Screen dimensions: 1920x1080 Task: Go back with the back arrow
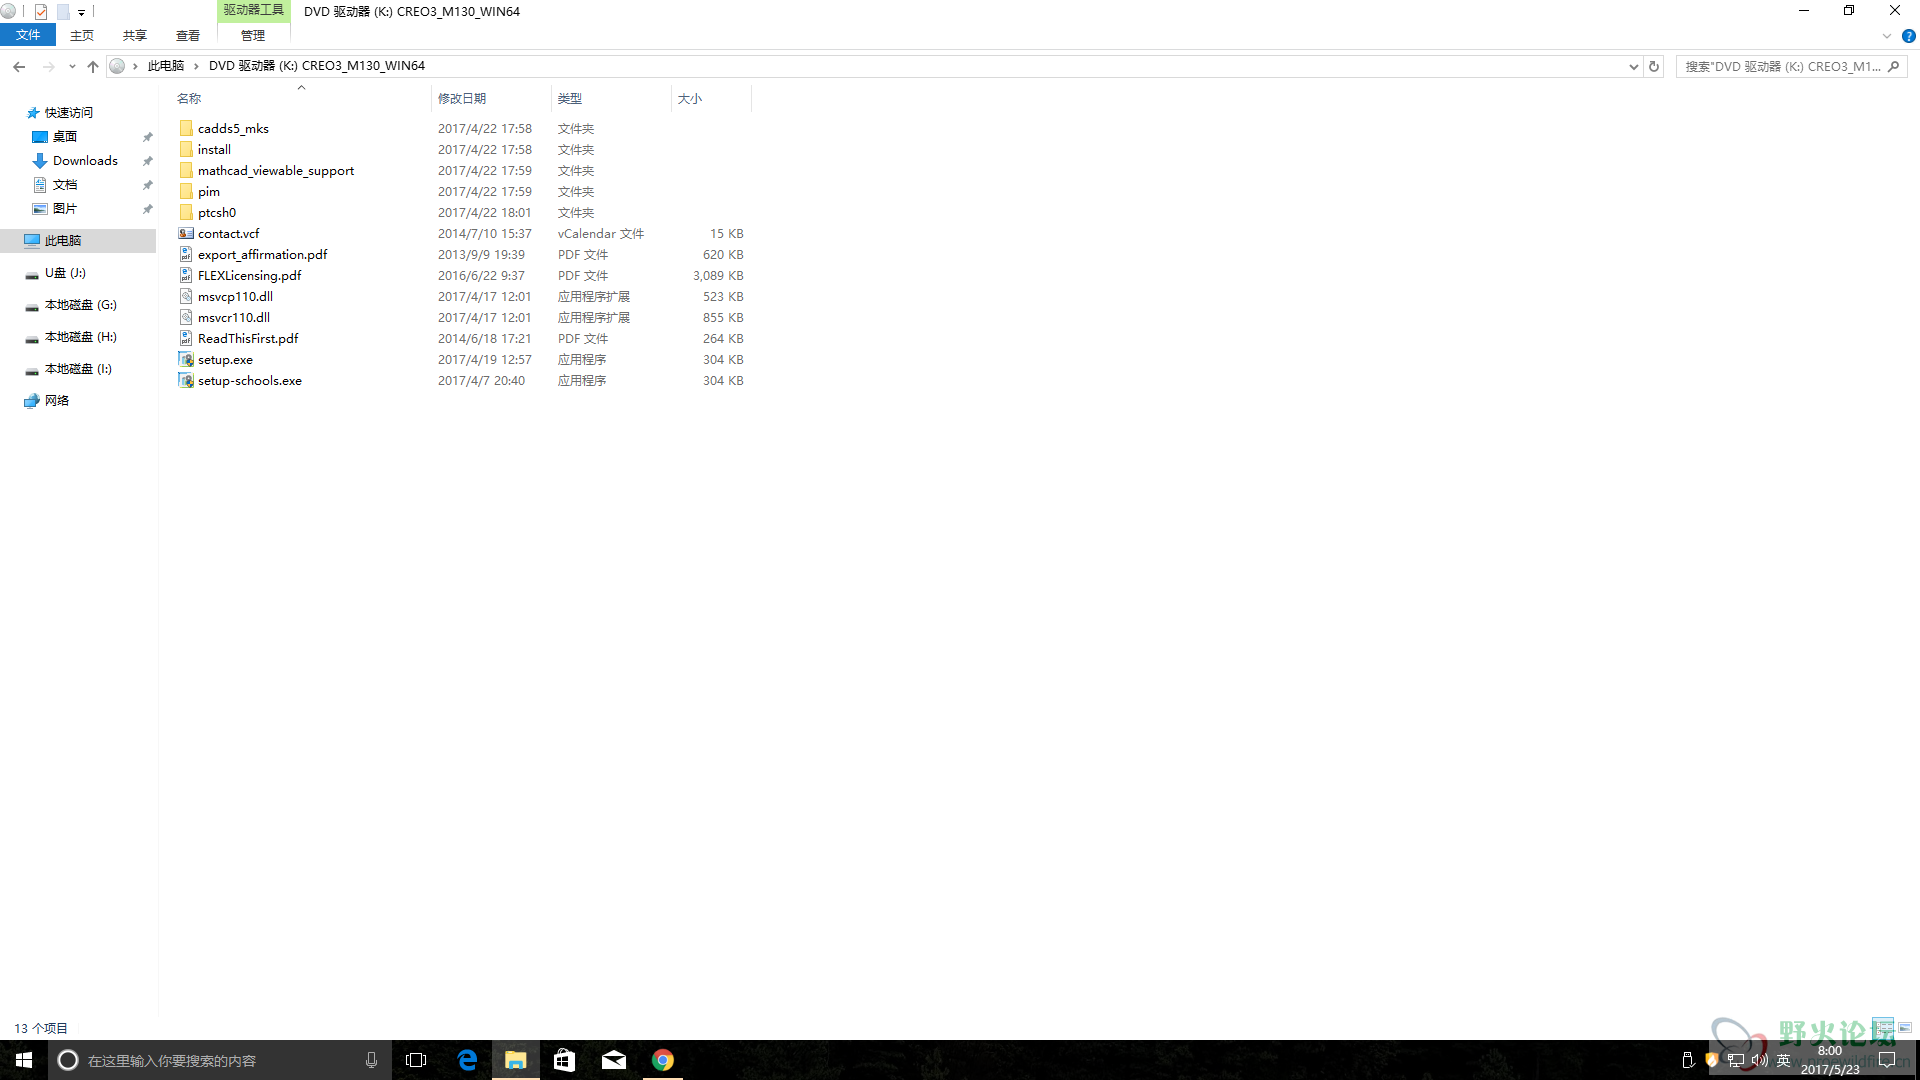tap(19, 66)
